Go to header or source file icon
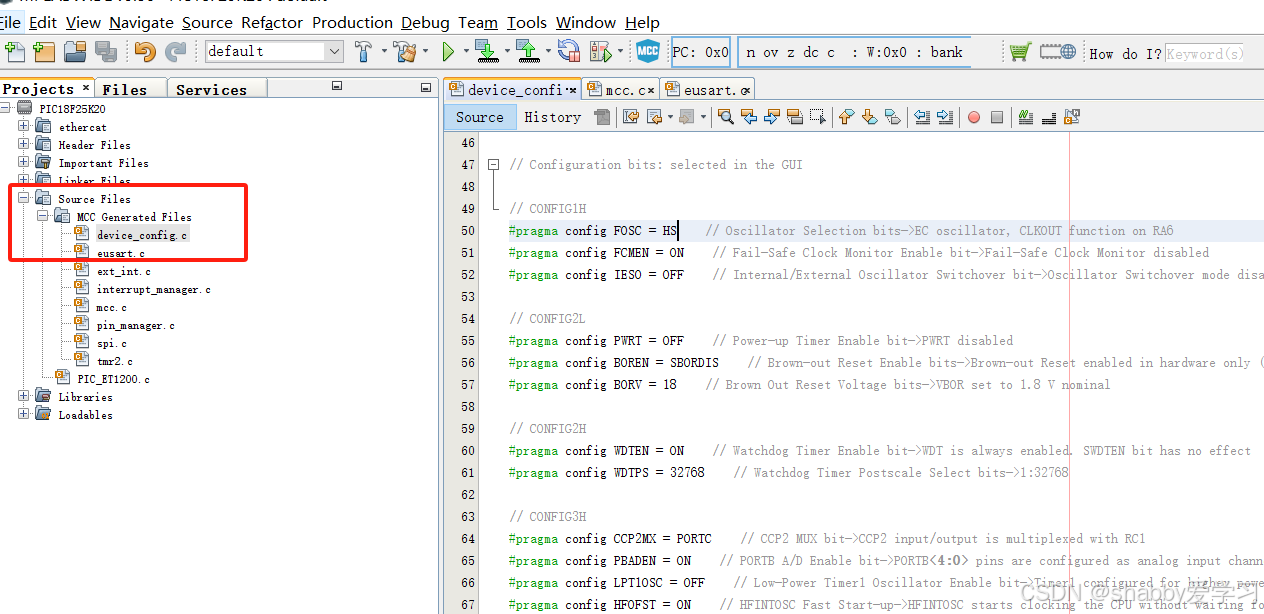 (x=1072, y=117)
